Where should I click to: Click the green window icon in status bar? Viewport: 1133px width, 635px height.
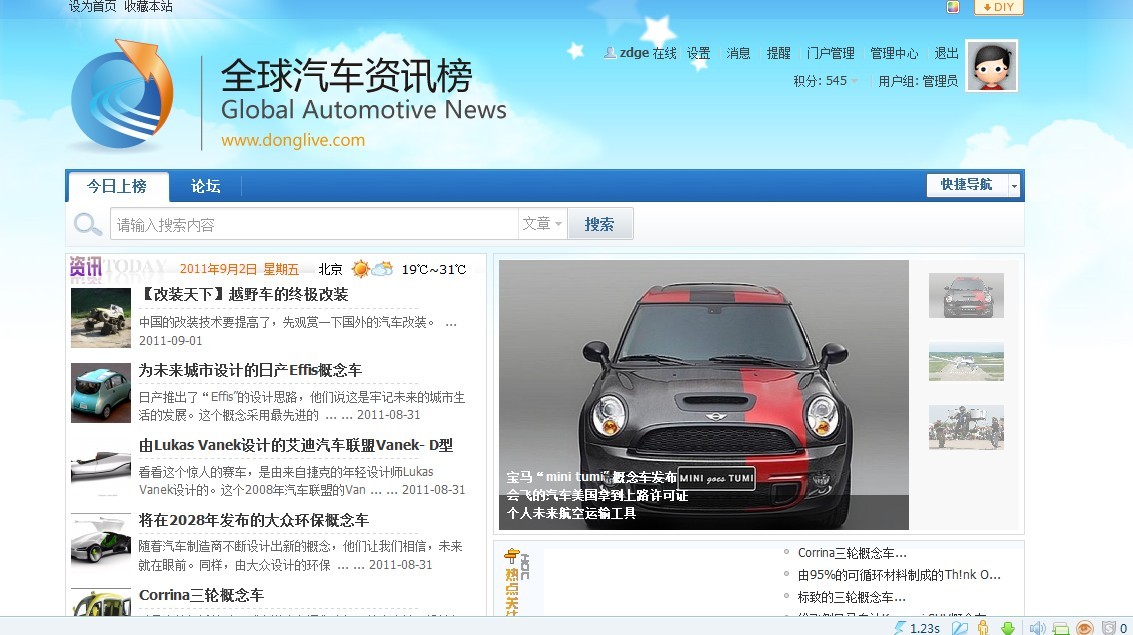click(x=1061, y=628)
